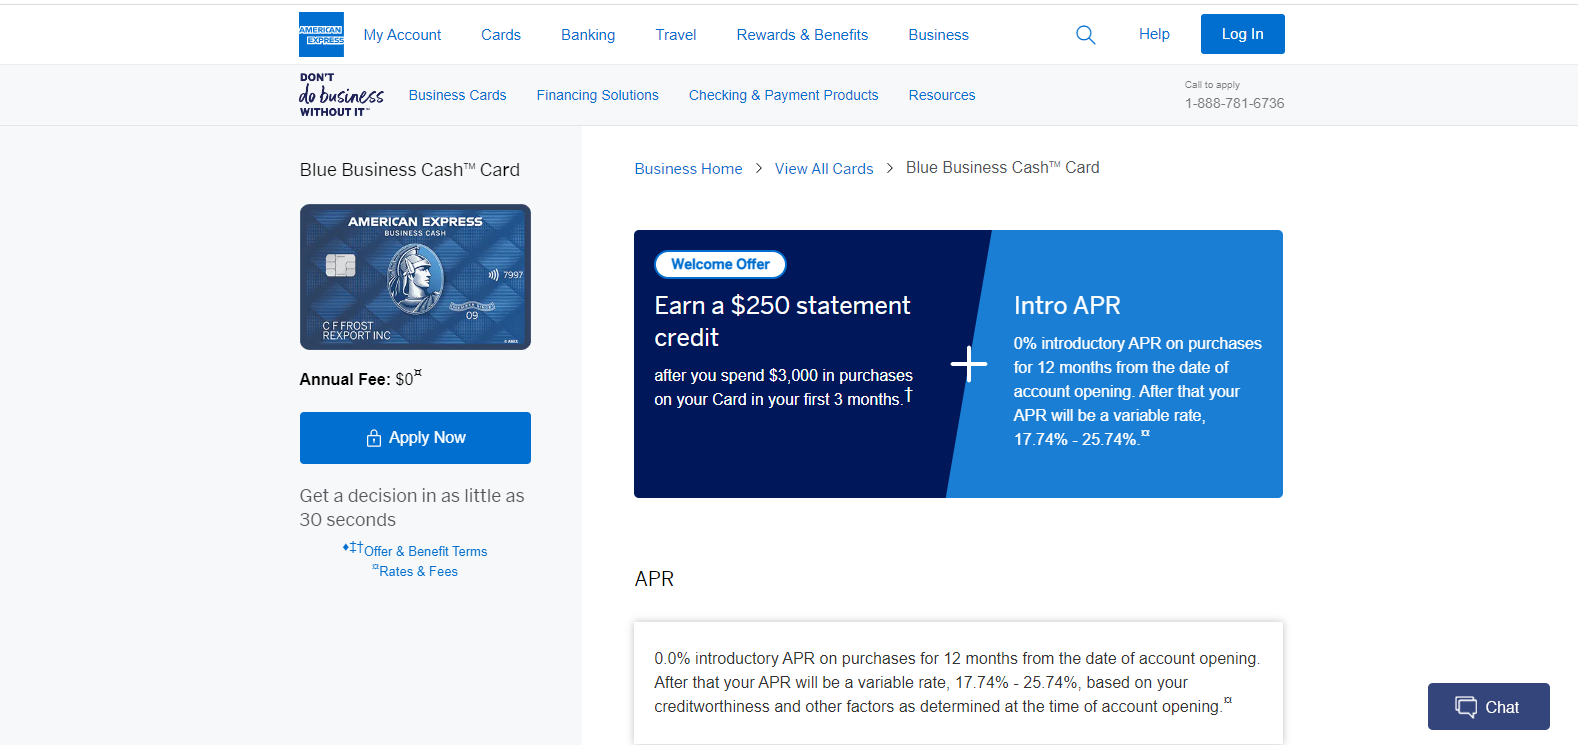This screenshot has width=1578, height=745.
Task: Click the Log In button
Action: [x=1243, y=34]
